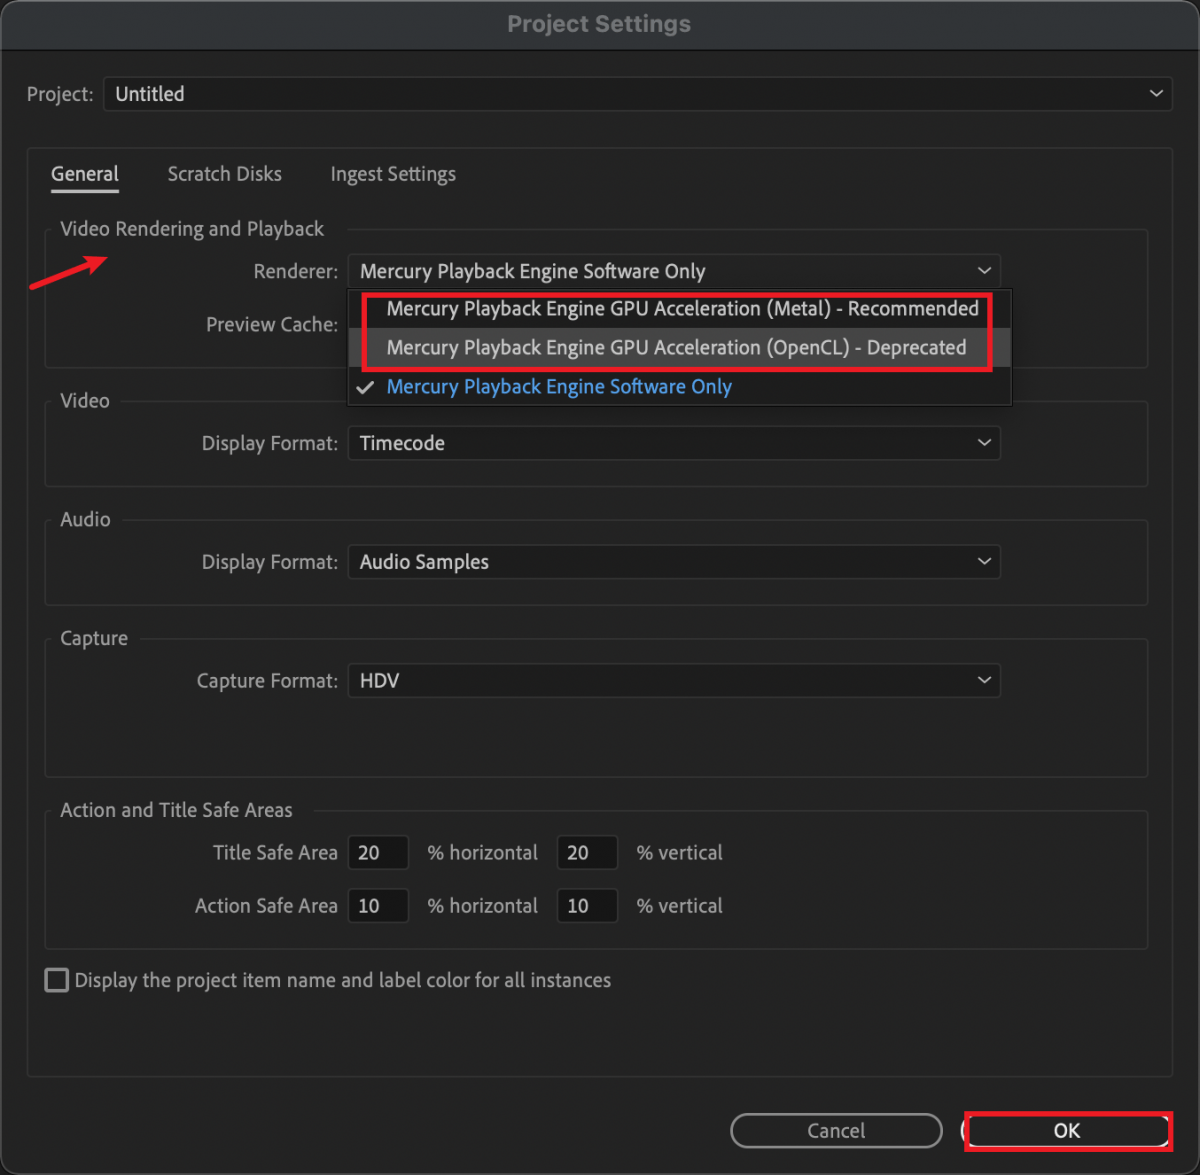1200x1175 pixels.
Task: Enable the project item name display checkbox
Action: point(56,980)
